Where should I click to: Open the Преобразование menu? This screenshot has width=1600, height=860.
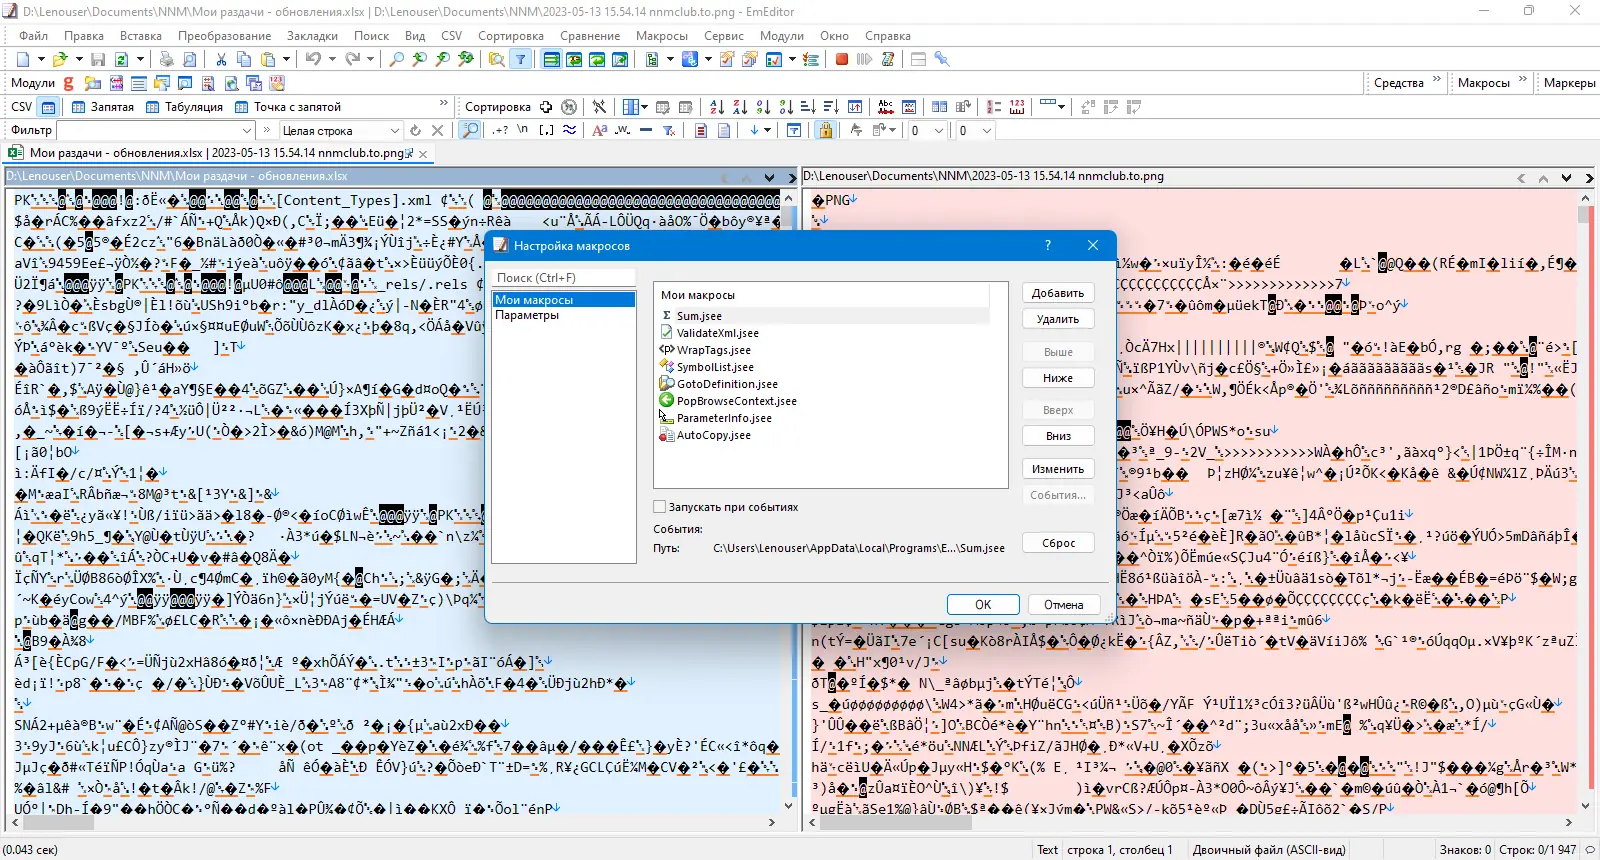click(x=224, y=36)
